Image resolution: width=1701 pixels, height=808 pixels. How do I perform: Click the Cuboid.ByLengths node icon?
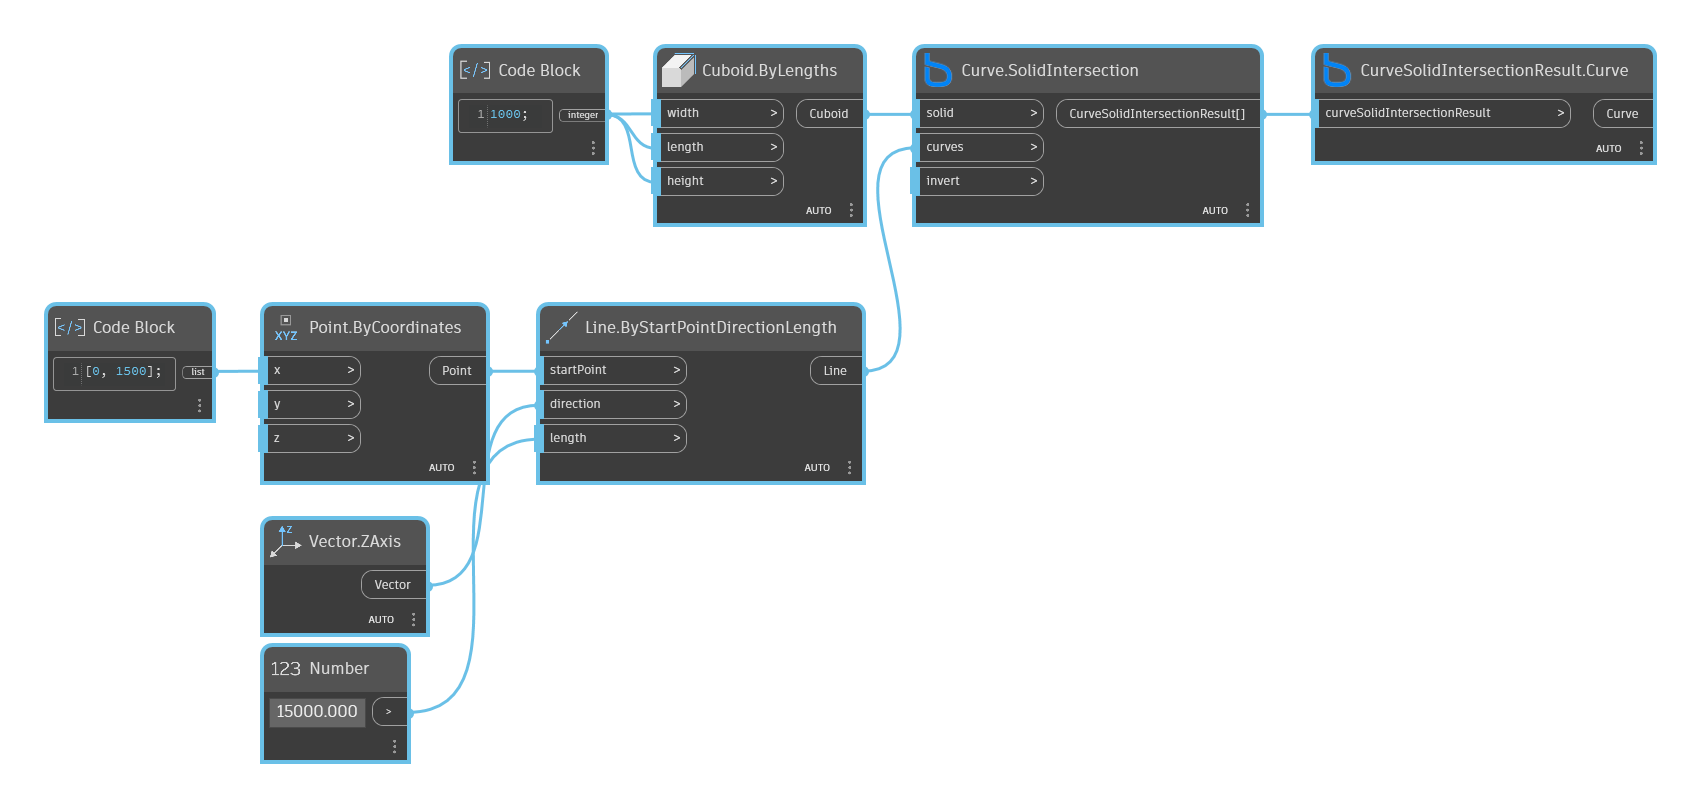tap(679, 70)
